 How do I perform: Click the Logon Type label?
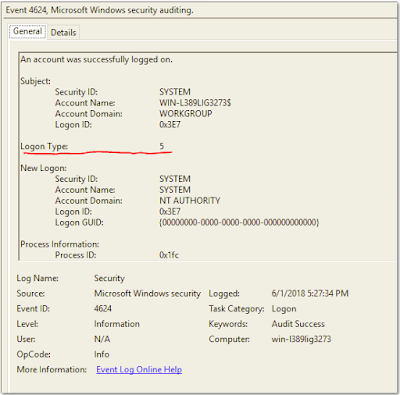(44, 146)
